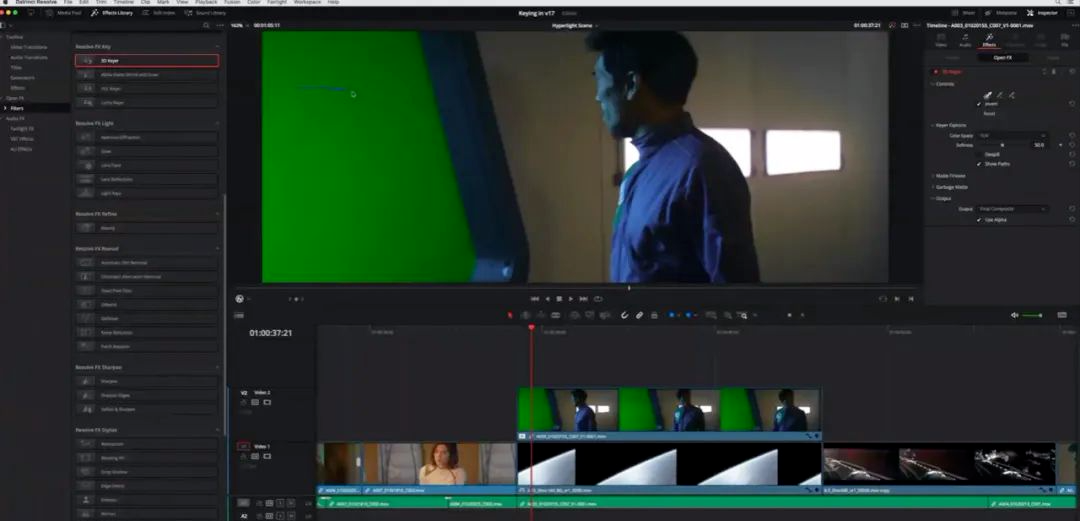Click the play forward button

(570, 299)
